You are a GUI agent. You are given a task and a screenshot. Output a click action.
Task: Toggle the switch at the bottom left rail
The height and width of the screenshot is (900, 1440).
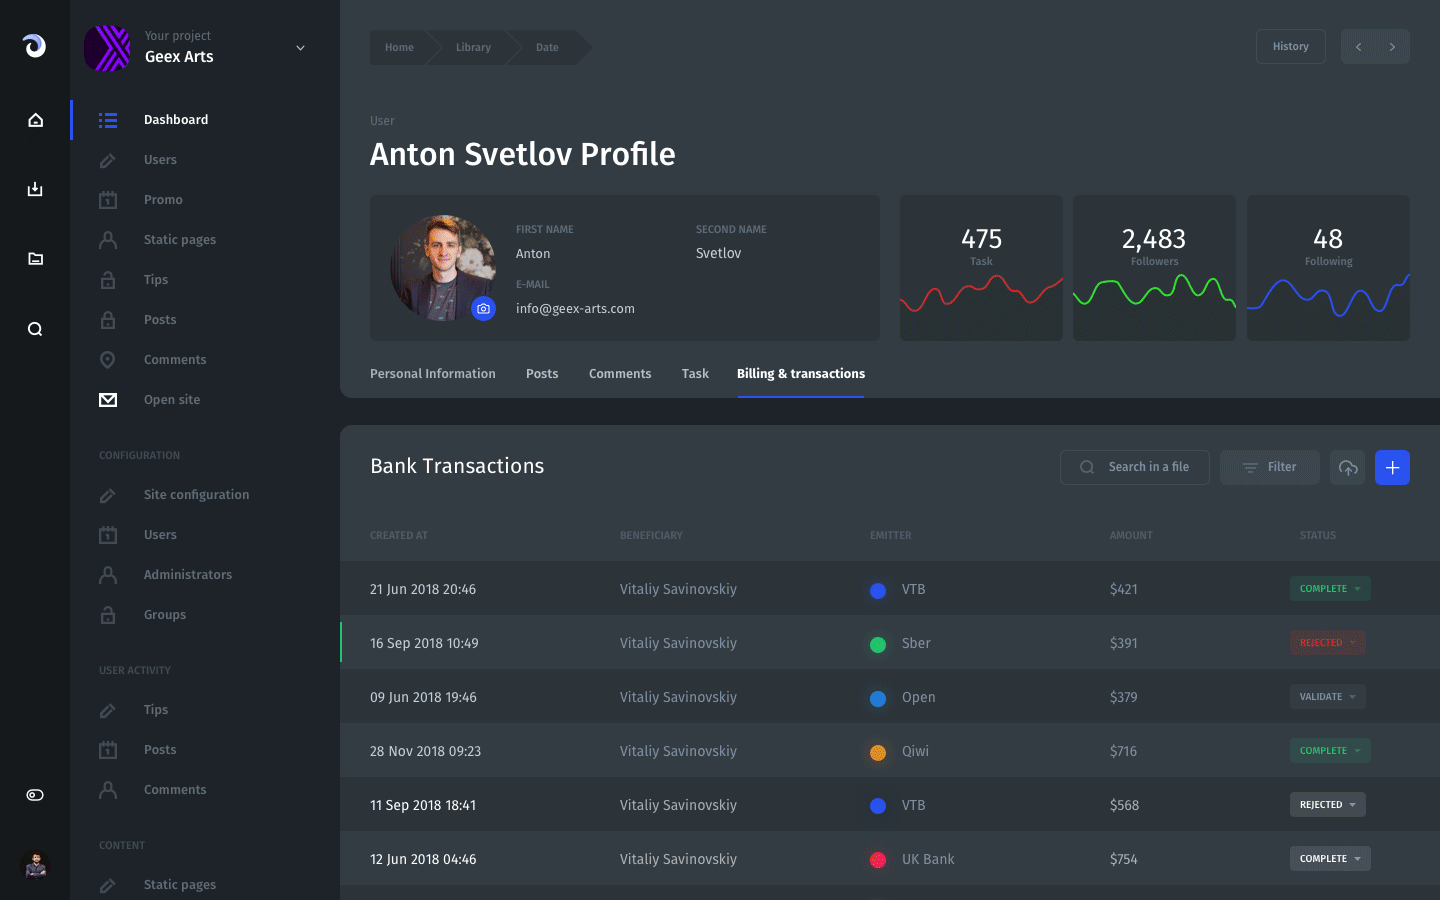35,794
